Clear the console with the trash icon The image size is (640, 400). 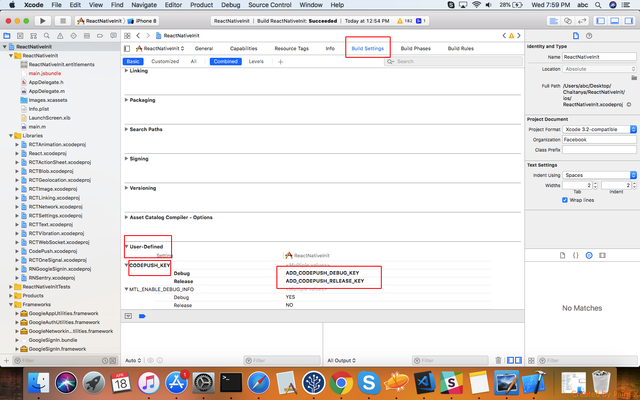tap(498, 360)
